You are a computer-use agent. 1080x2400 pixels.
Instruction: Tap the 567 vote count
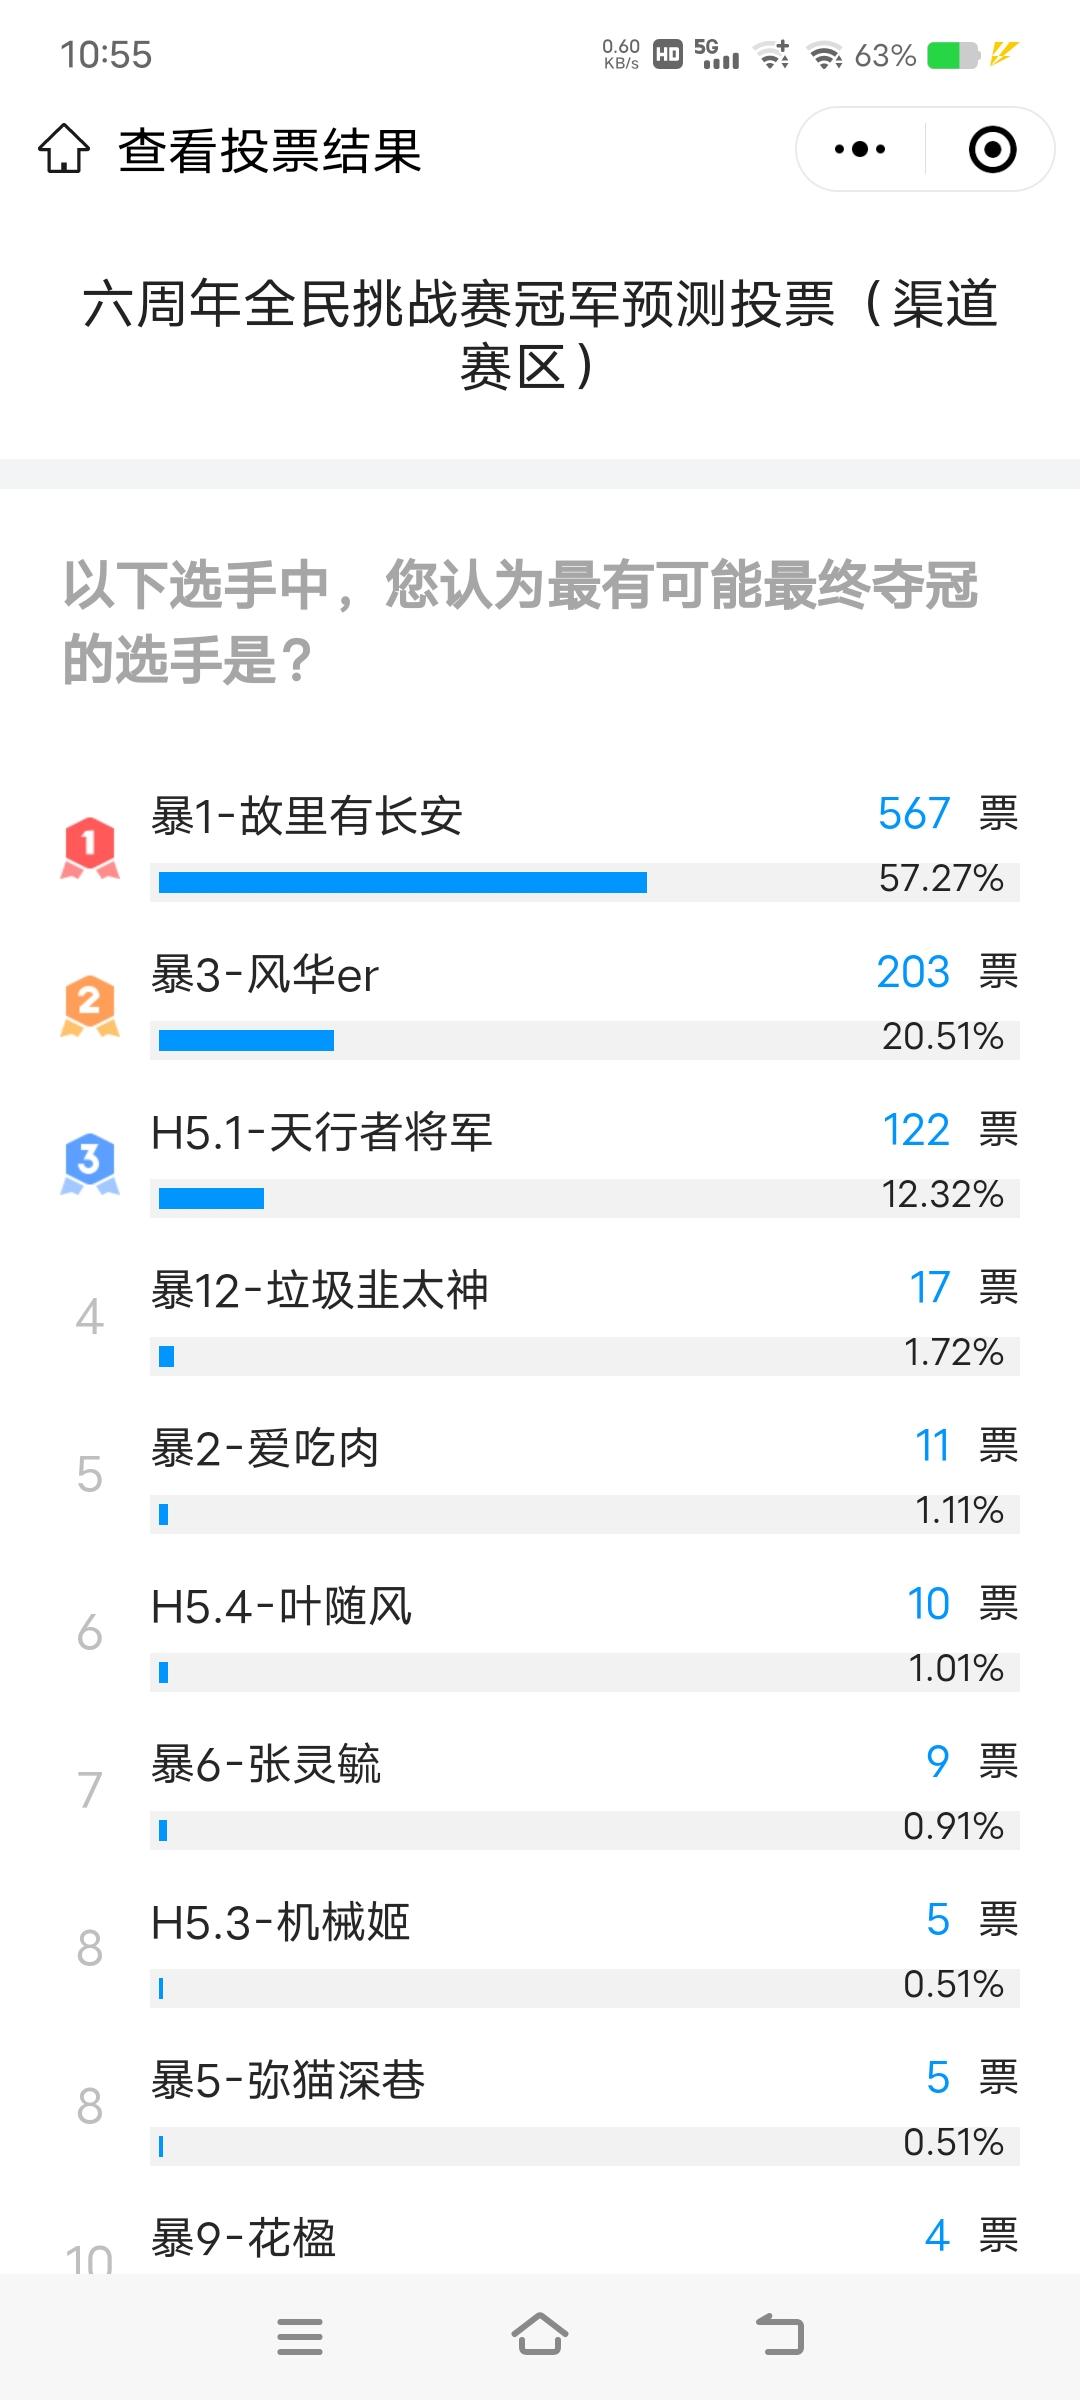(914, 814)
